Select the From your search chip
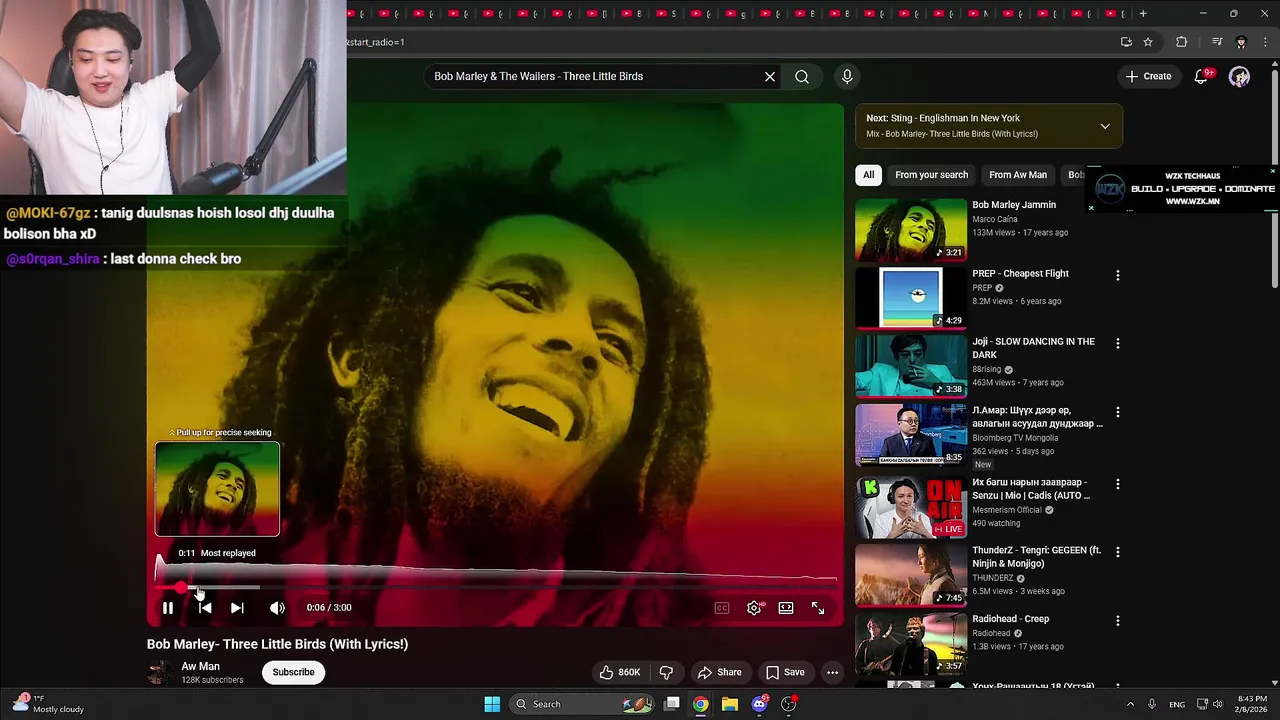 (931, 175)
